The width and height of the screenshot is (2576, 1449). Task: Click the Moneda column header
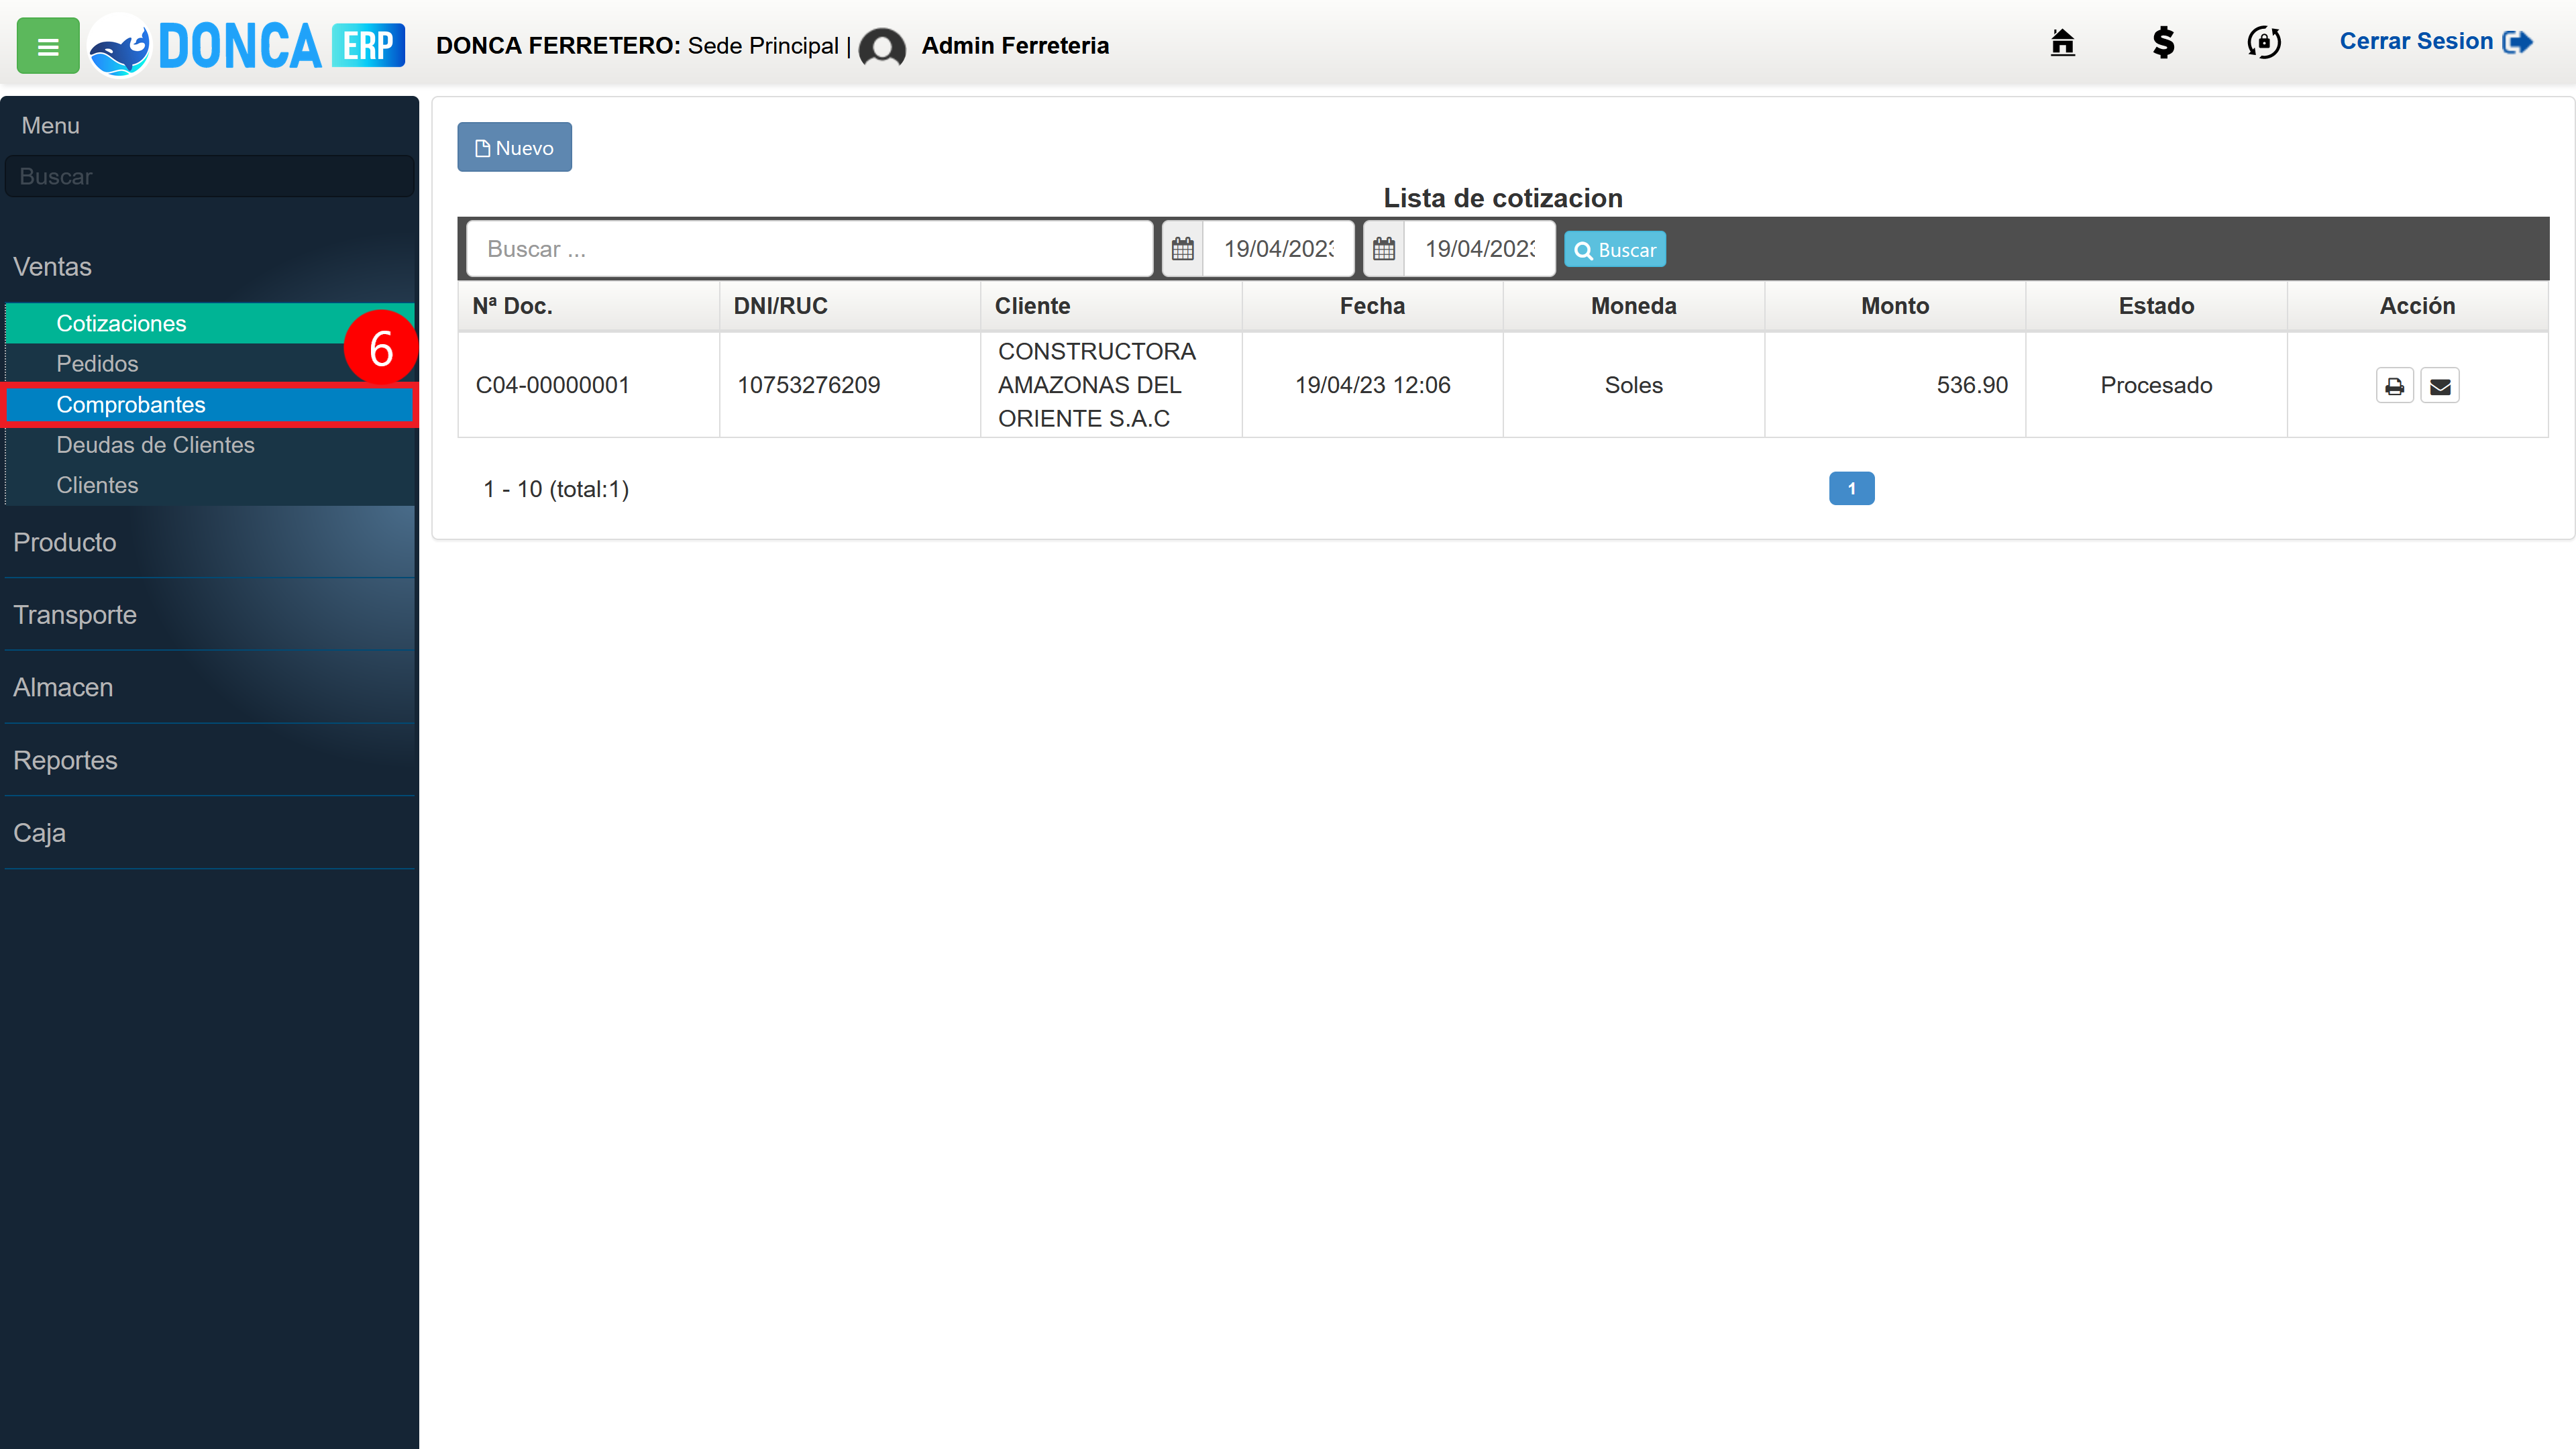(x=1634, y=306)
